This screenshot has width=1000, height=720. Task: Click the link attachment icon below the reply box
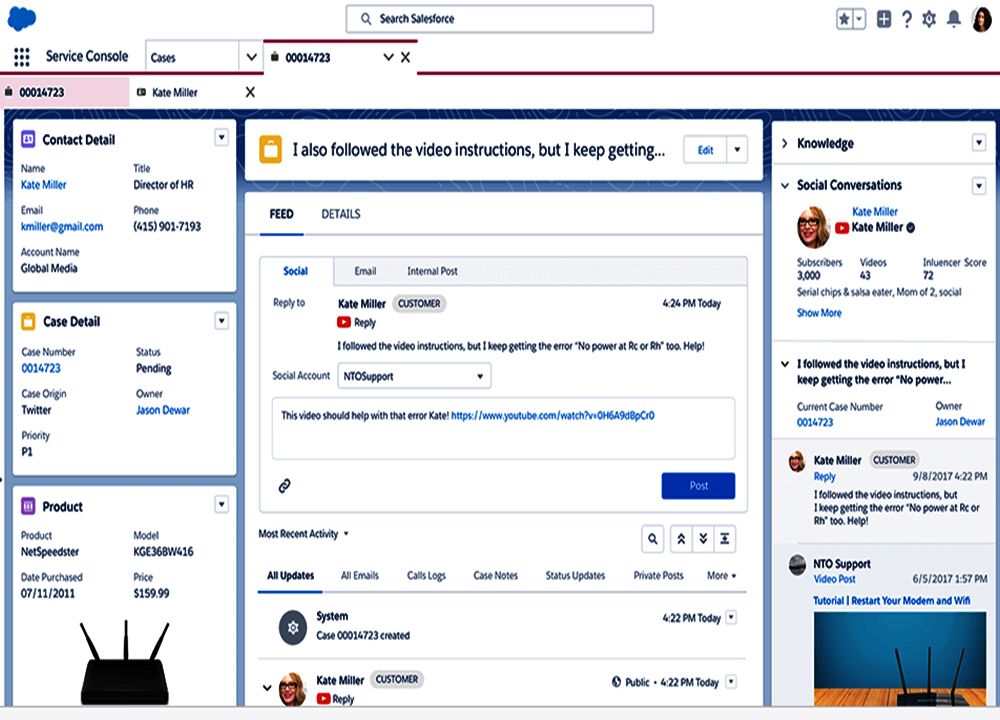[284, 486]
